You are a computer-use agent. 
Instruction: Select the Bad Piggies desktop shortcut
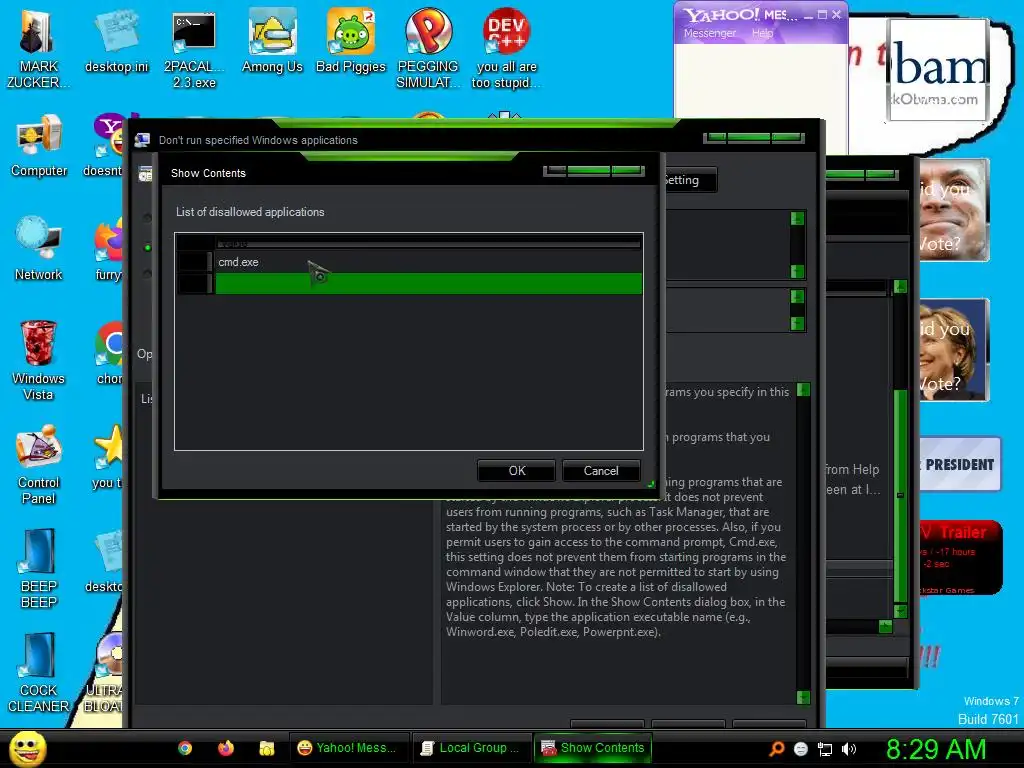[351, 41]
